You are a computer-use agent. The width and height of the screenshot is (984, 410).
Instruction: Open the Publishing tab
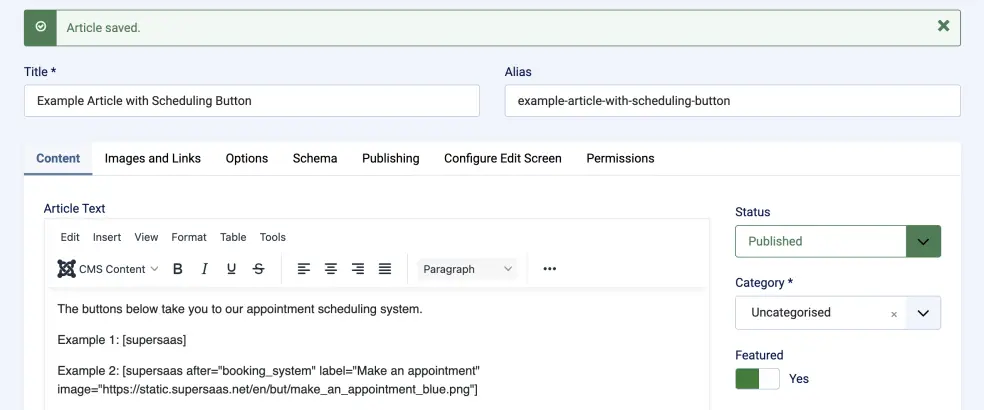click(x=390, y=158)
